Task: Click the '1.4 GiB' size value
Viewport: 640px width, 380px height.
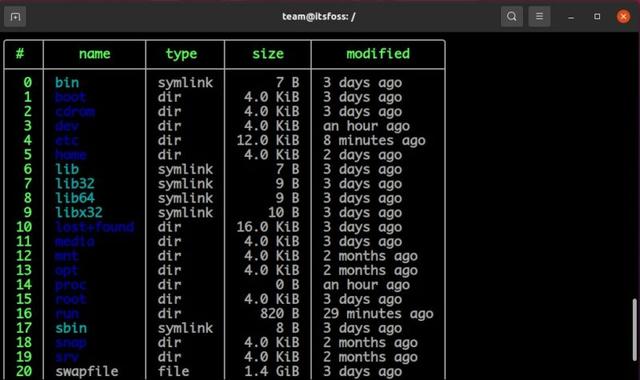Action: 271,371
